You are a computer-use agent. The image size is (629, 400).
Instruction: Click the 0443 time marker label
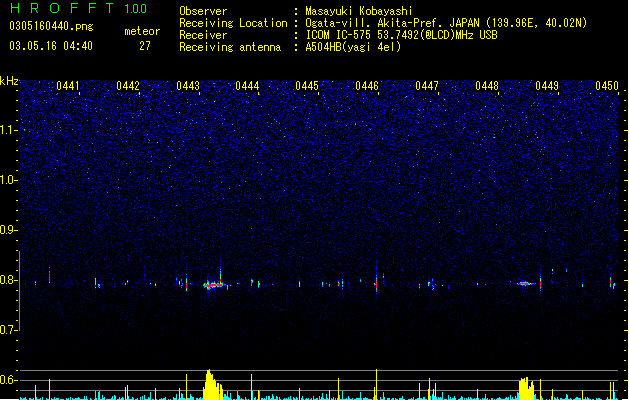tap(188, 86)
